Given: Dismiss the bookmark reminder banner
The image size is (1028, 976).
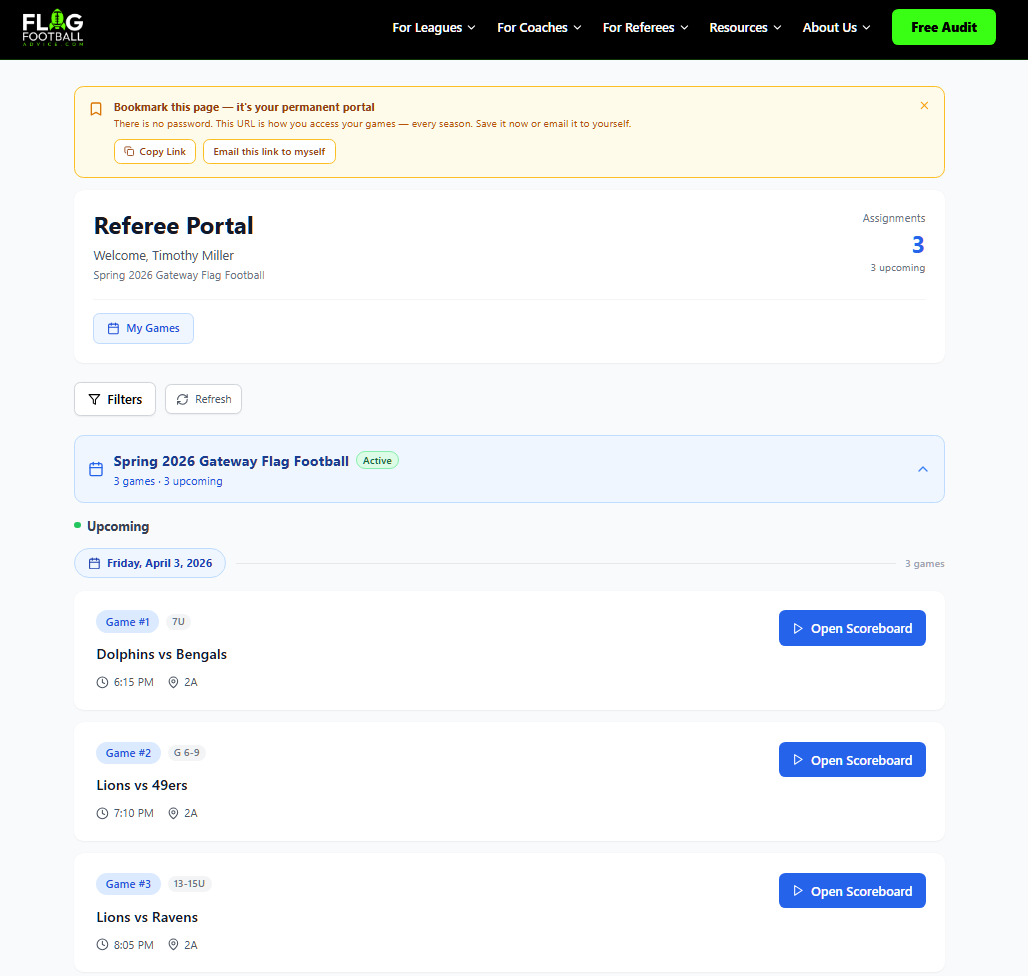Looking at the screenshot, I should click(924, 106).
